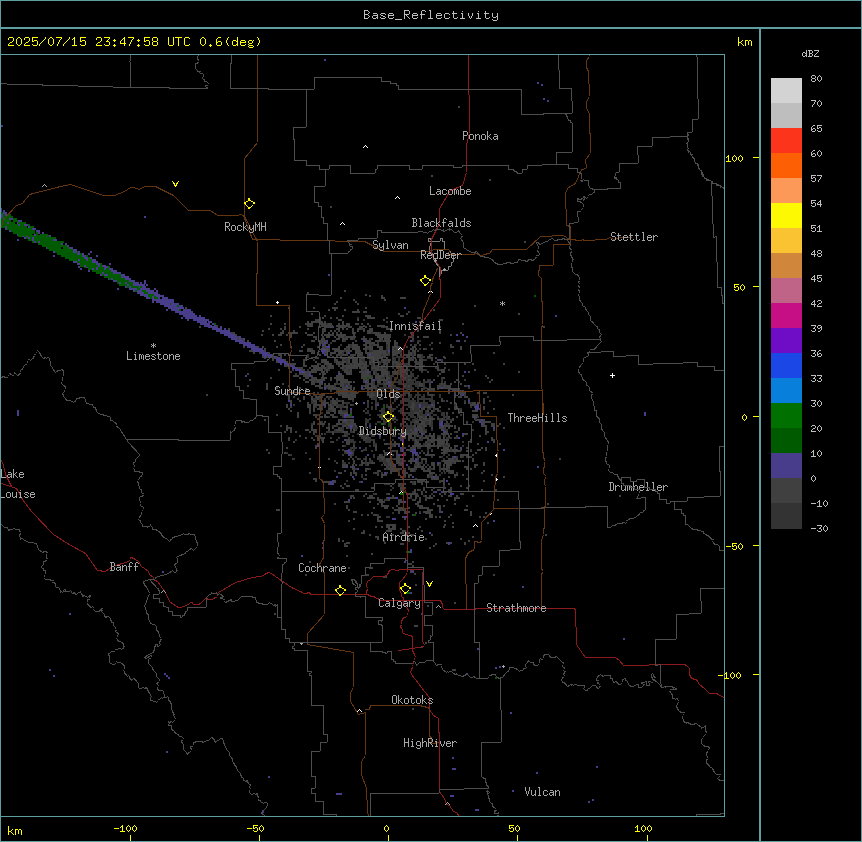The width and height of the screenshot is (862, 842).
Task: Select the Ponoka city label
Action: 480,136
